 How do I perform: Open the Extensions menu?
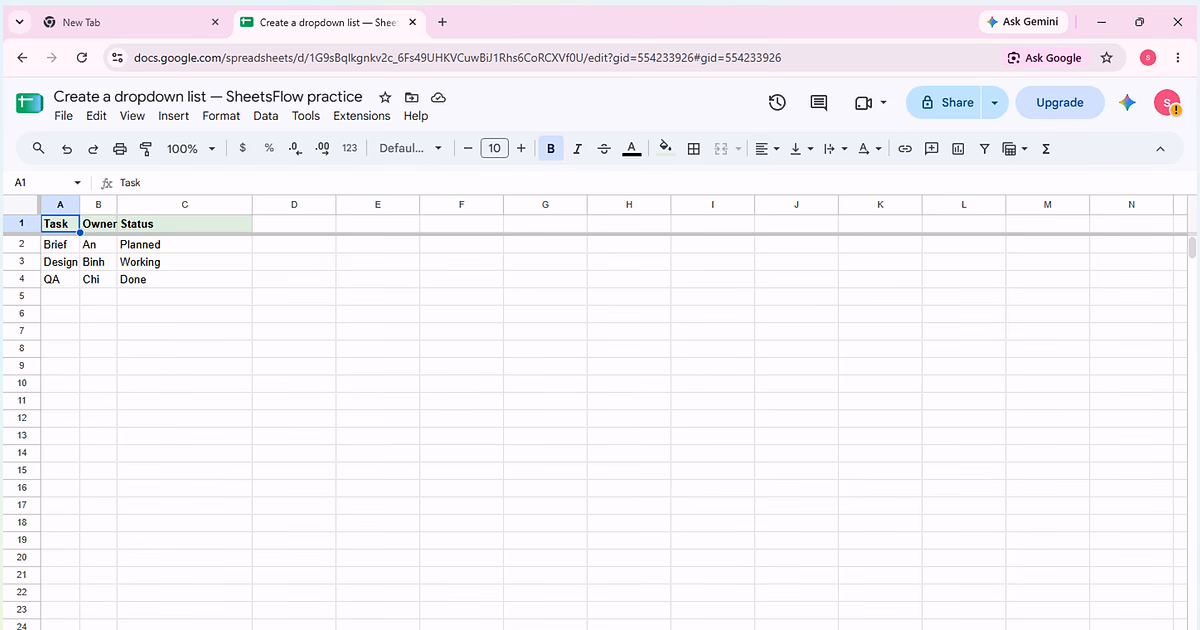pos(362,116)
